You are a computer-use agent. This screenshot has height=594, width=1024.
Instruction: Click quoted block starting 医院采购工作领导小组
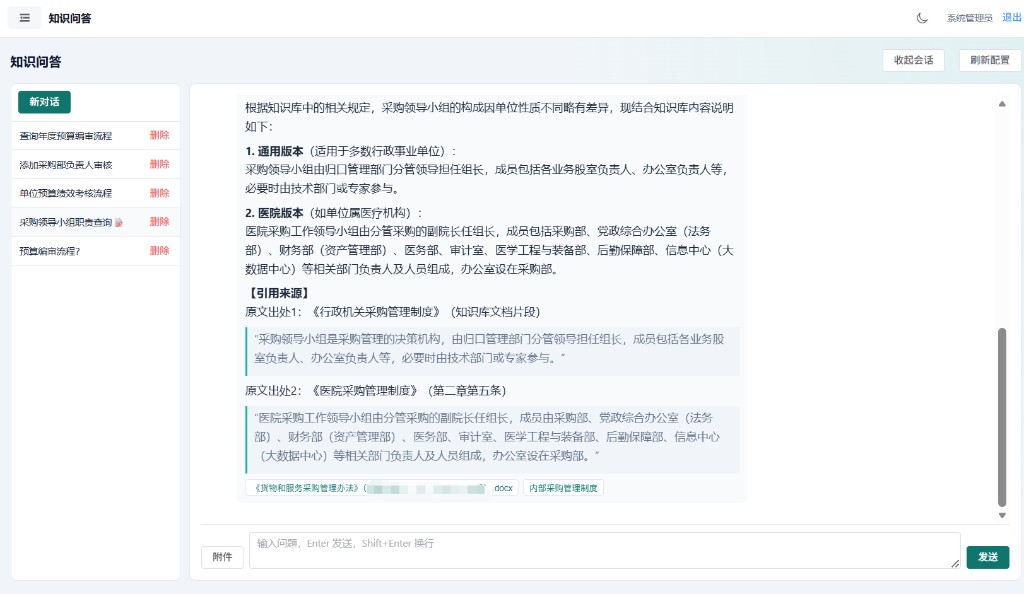coord(492,439)
